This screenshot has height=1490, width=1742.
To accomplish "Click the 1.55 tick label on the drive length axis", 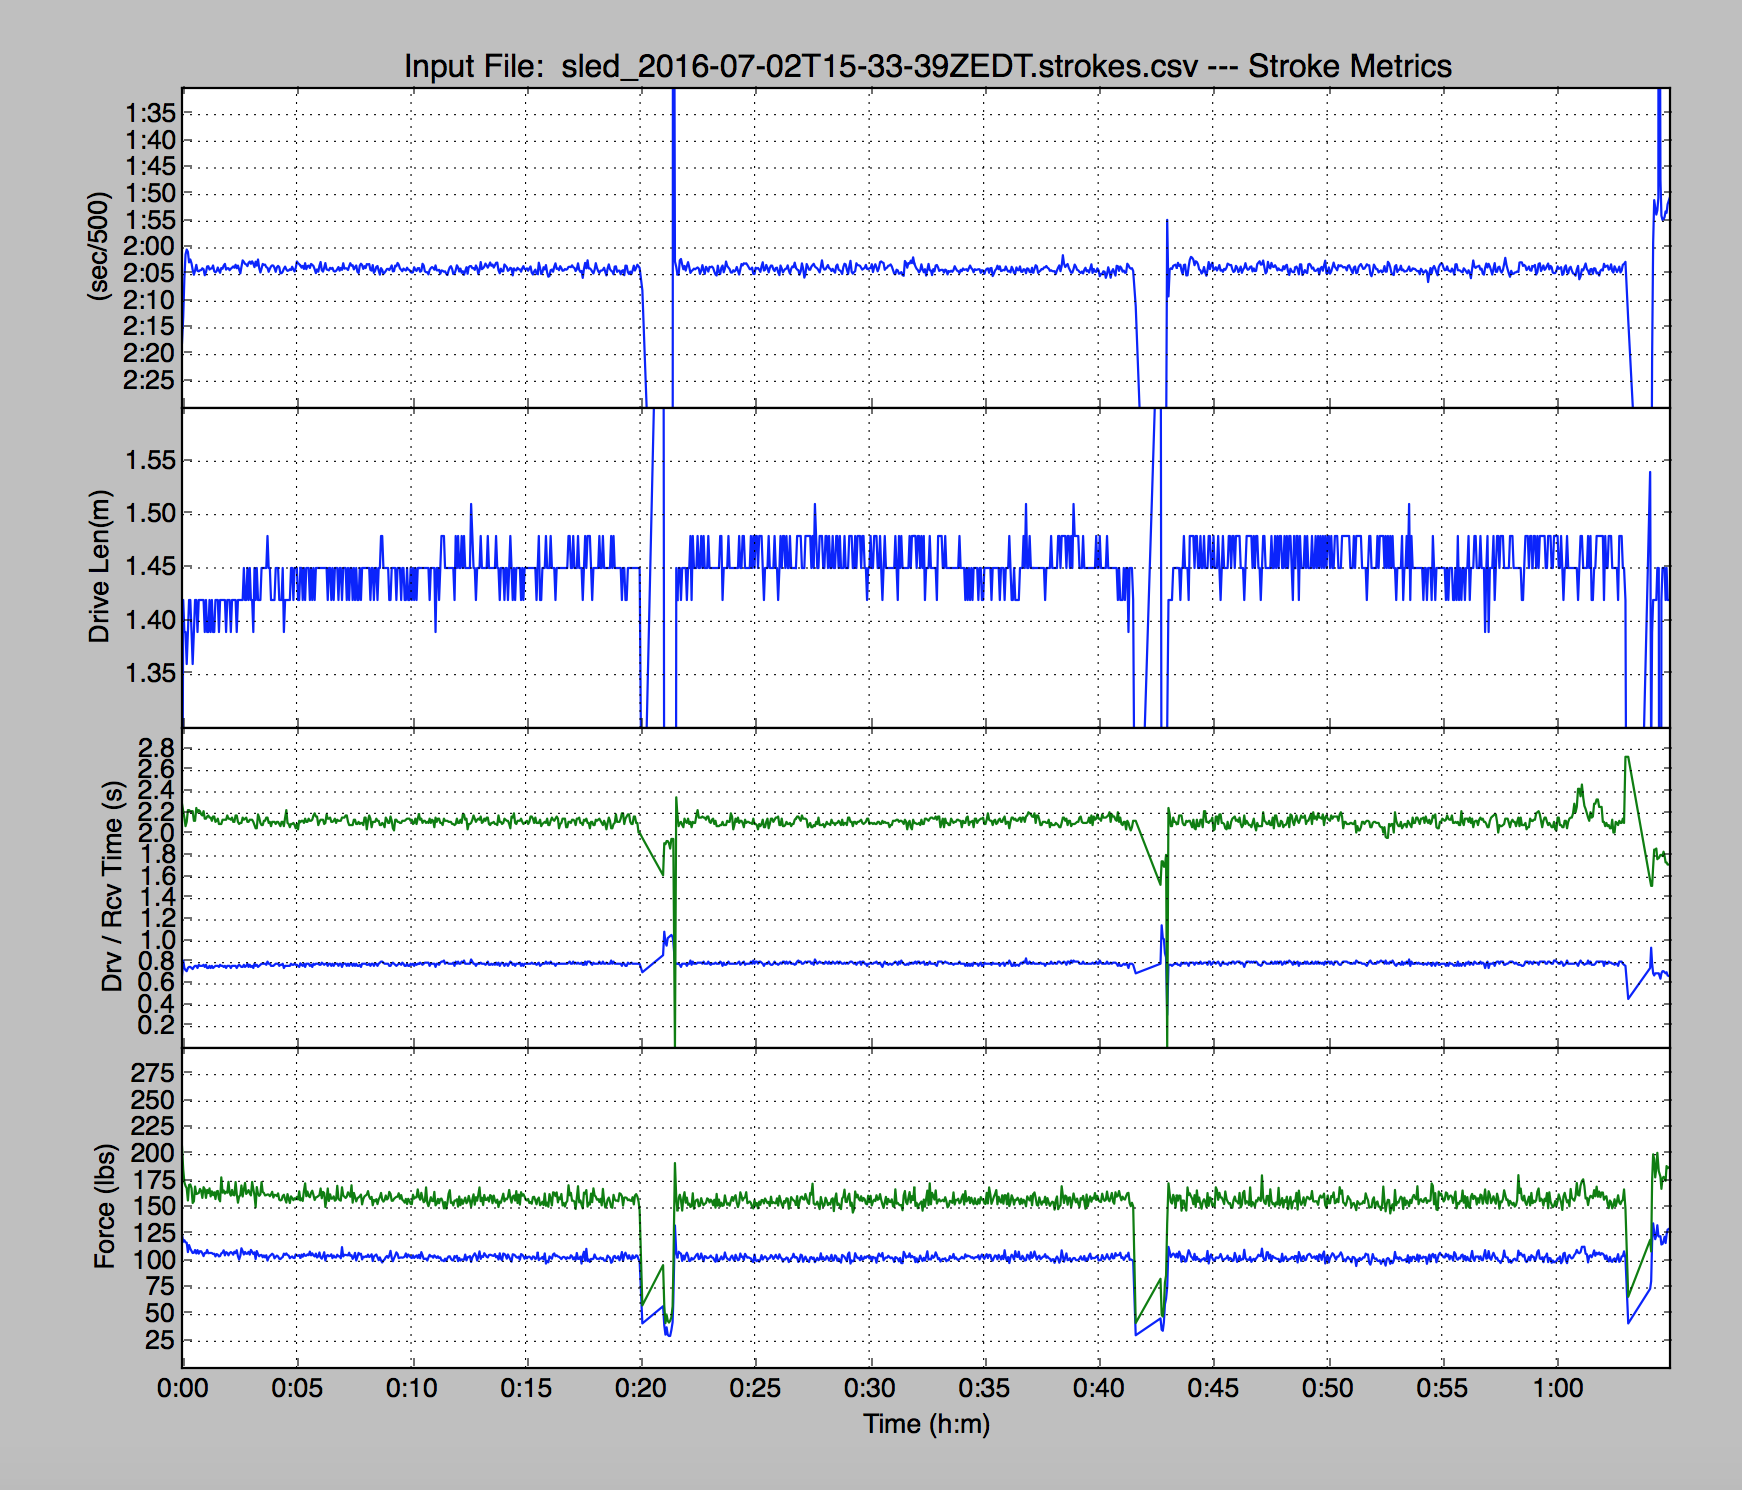I will click(x=150, y=461).
